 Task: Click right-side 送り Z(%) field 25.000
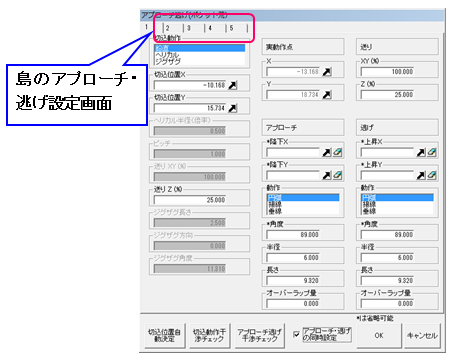(x=388, y=95)
